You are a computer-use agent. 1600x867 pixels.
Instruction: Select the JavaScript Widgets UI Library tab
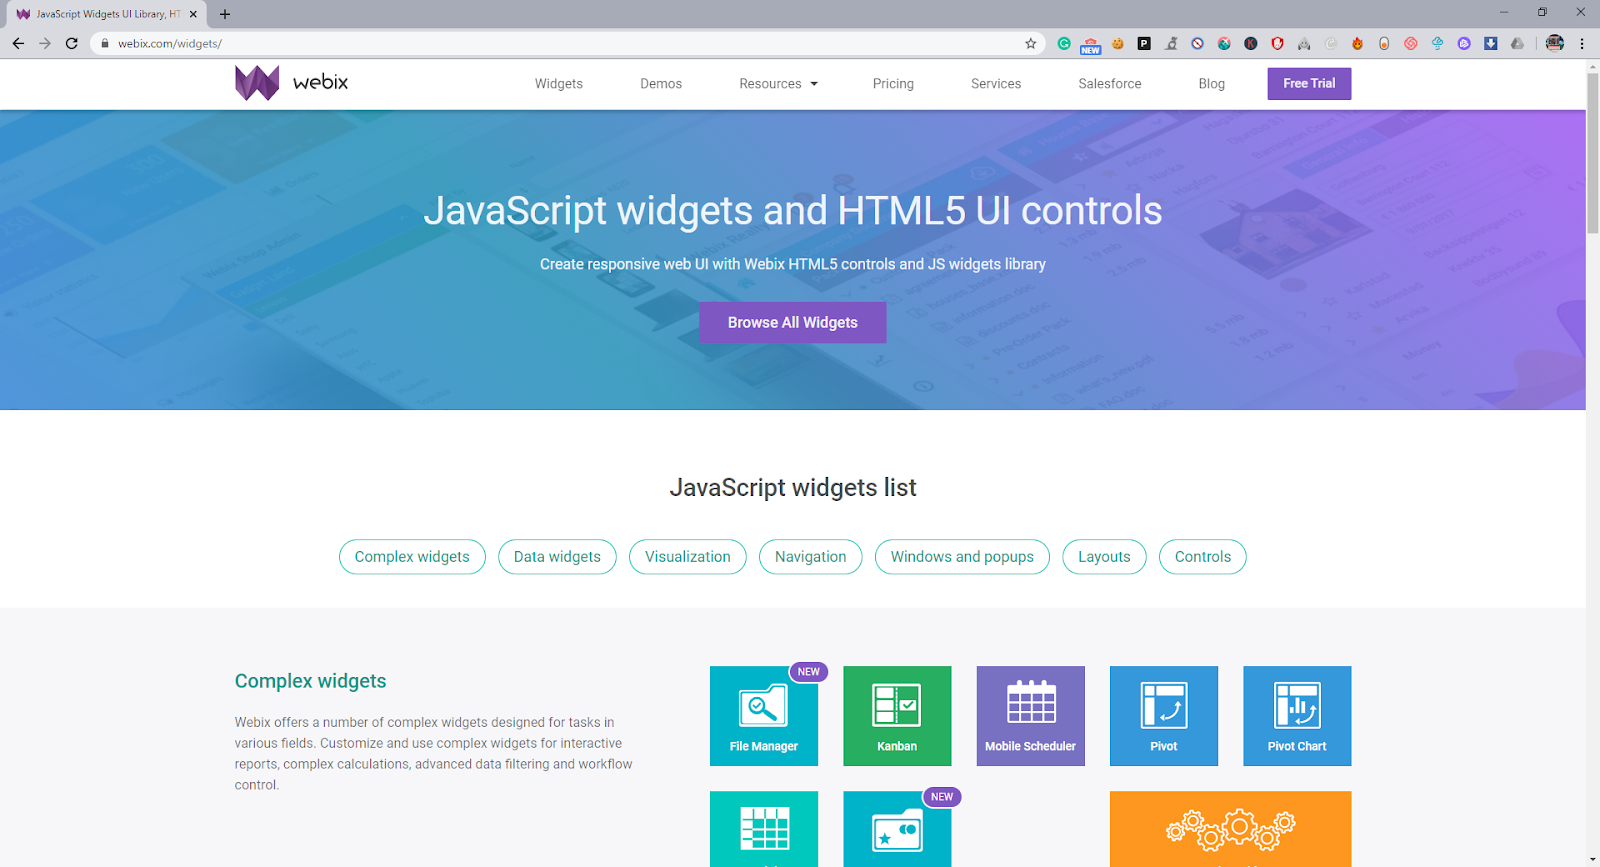click(104, 14)
